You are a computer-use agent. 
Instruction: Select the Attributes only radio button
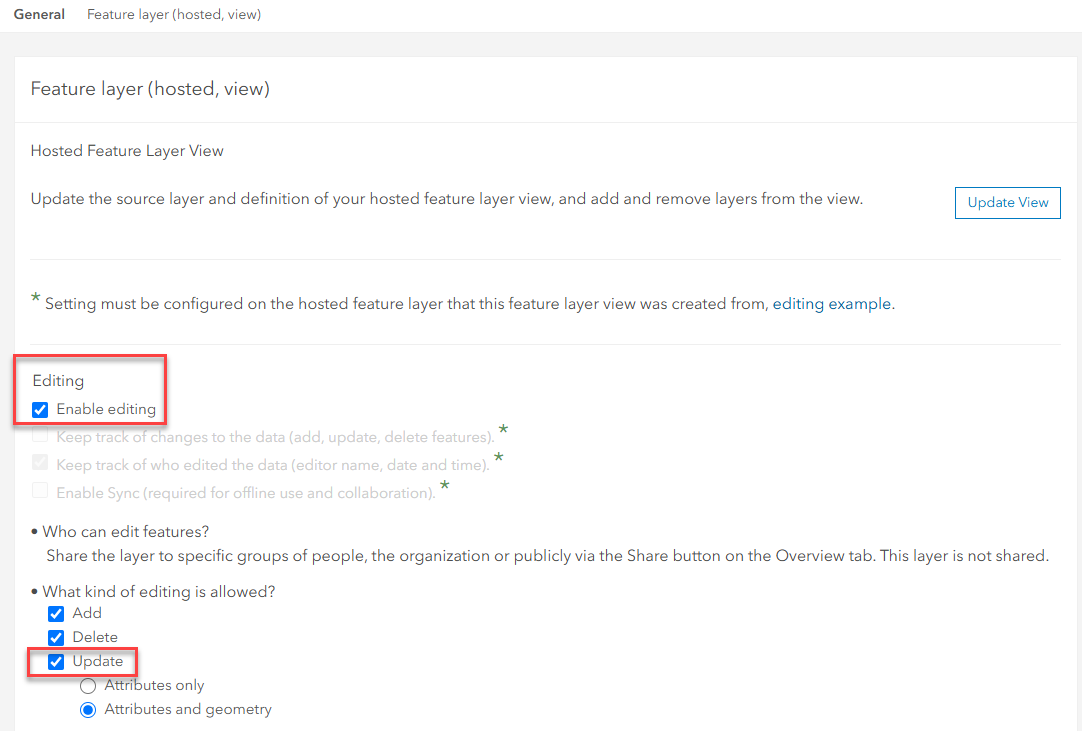(88, 686)
